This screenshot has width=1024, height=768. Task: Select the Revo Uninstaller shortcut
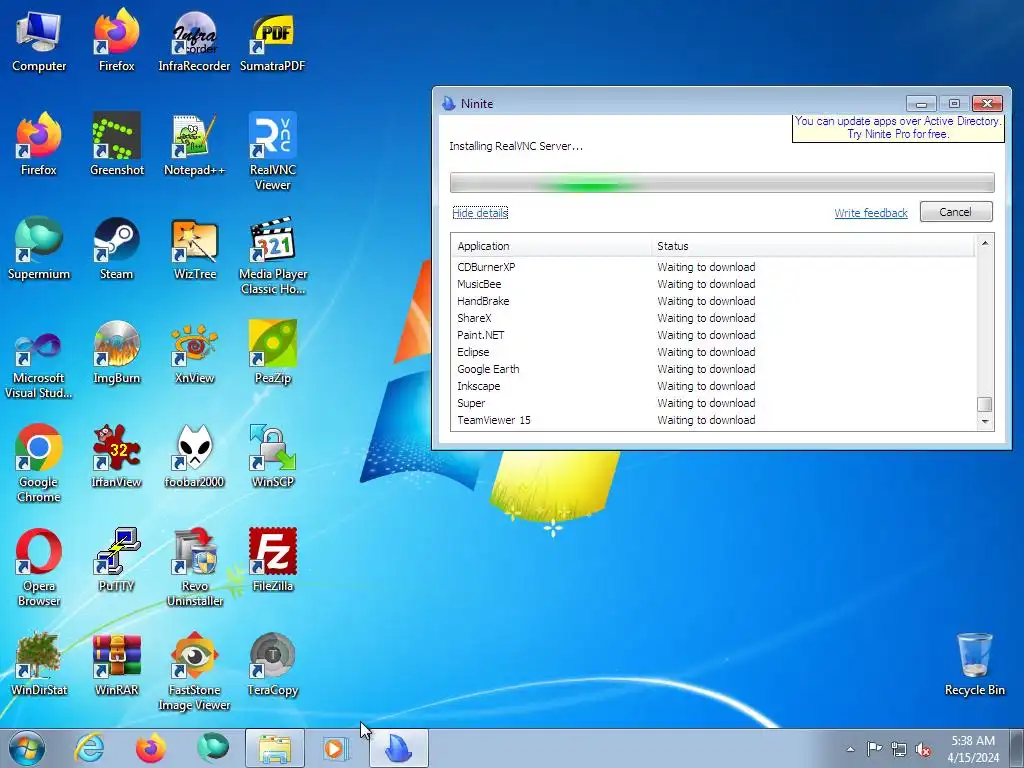tap(194, 568)
